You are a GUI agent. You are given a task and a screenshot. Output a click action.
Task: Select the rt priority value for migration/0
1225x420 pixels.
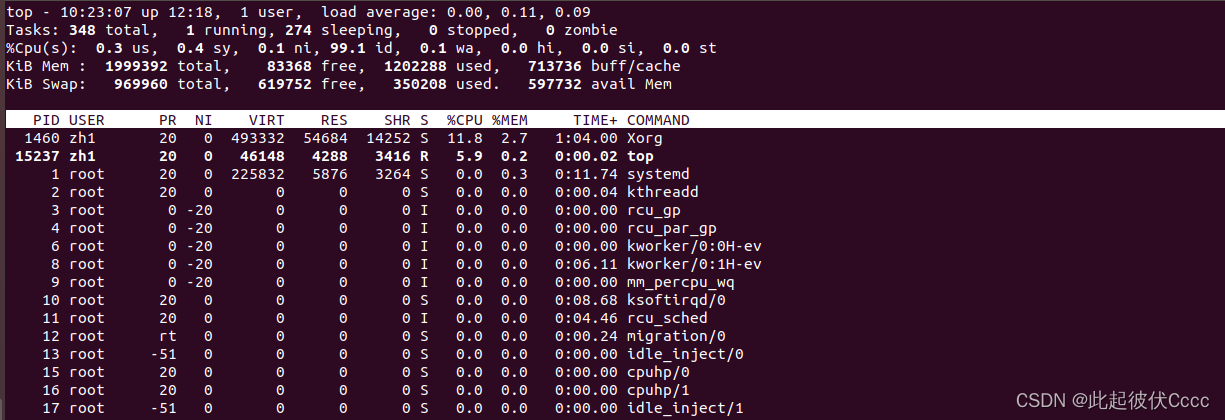tap(168, 336)
